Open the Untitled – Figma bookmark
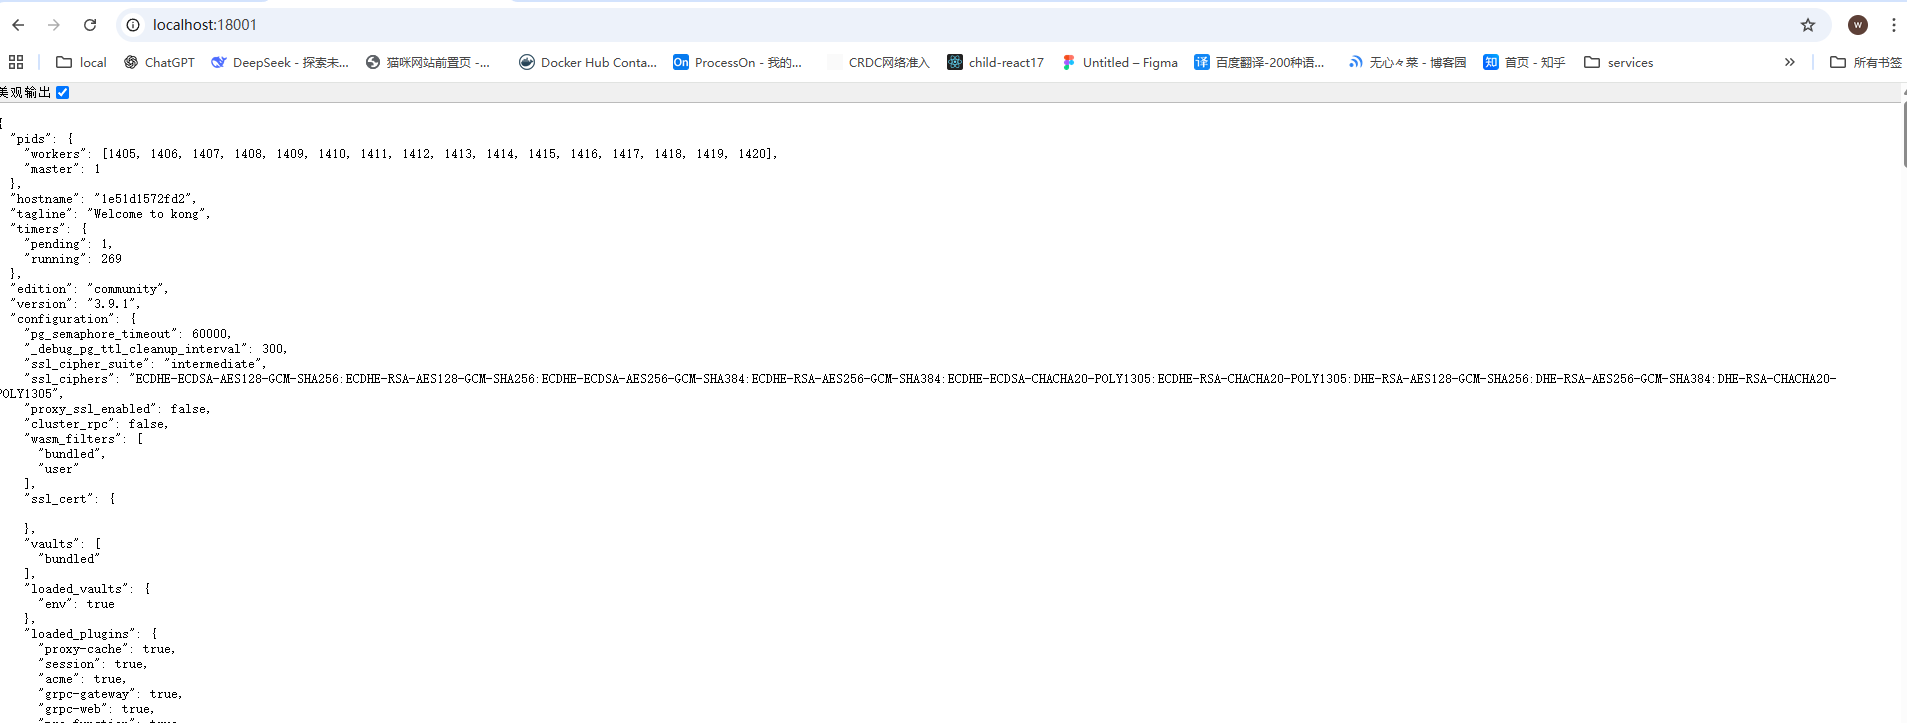The width and height of the screenshot is (1907, 723). click(1120, 62)
